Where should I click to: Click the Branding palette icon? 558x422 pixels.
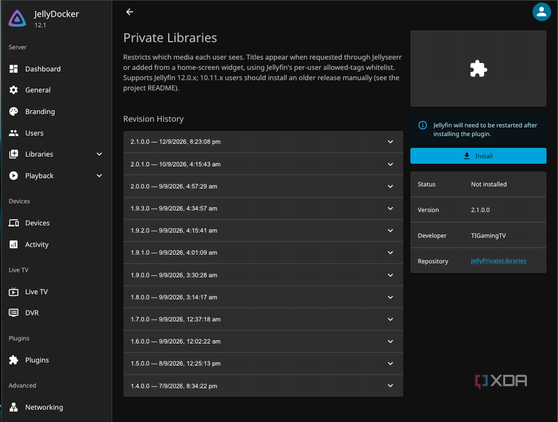14,111
